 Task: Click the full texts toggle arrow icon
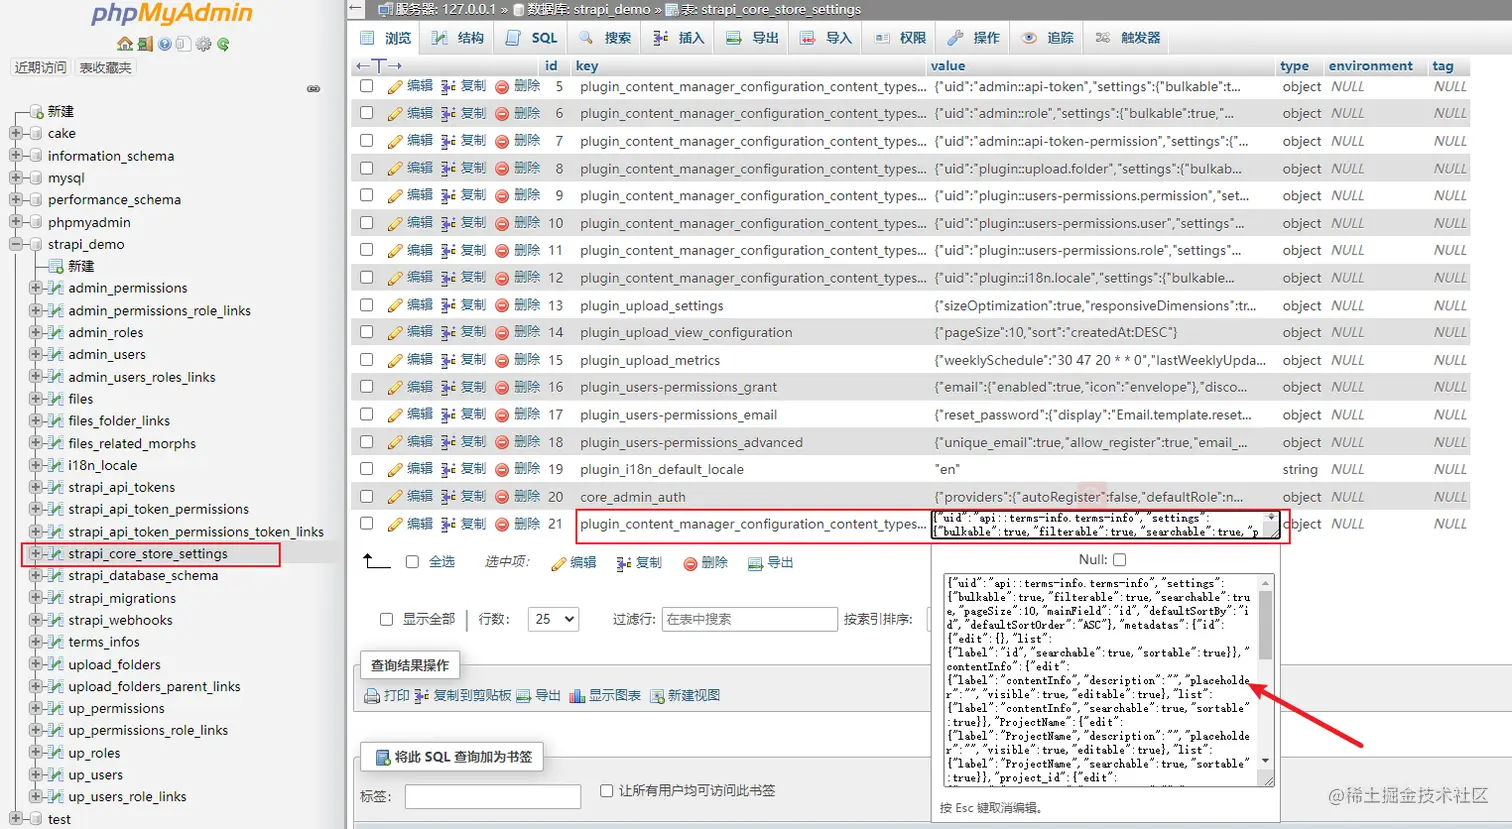379,66
